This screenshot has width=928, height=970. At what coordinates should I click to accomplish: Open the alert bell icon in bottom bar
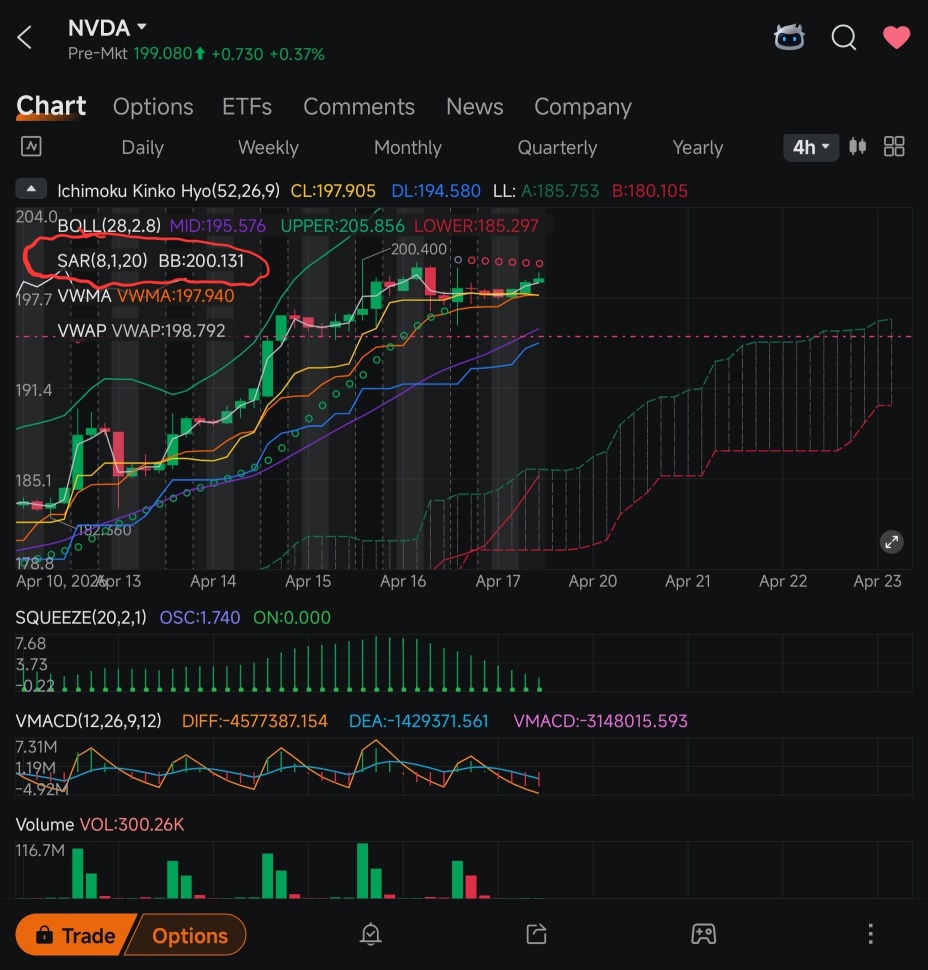pyautogui.click(x=371, y=934)
